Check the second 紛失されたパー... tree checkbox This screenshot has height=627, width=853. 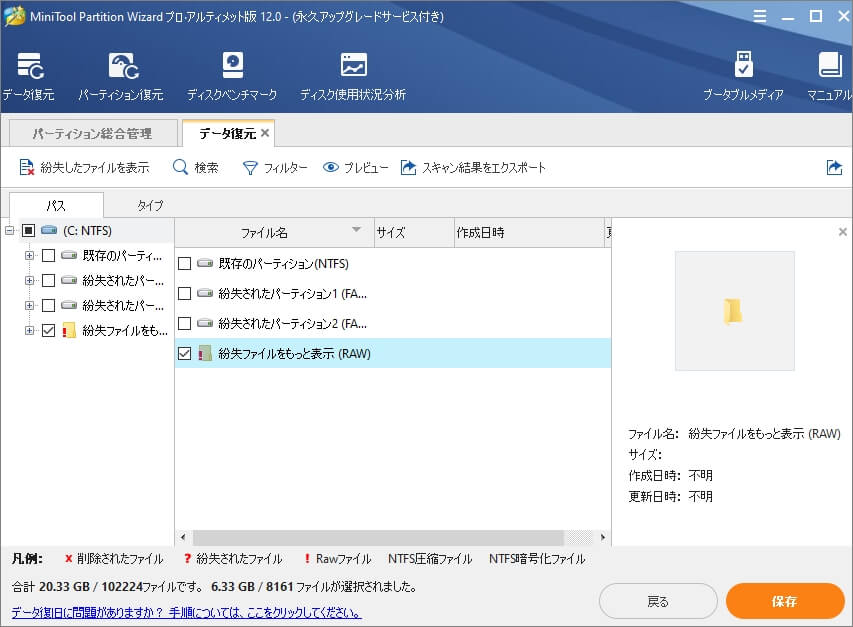48,305
